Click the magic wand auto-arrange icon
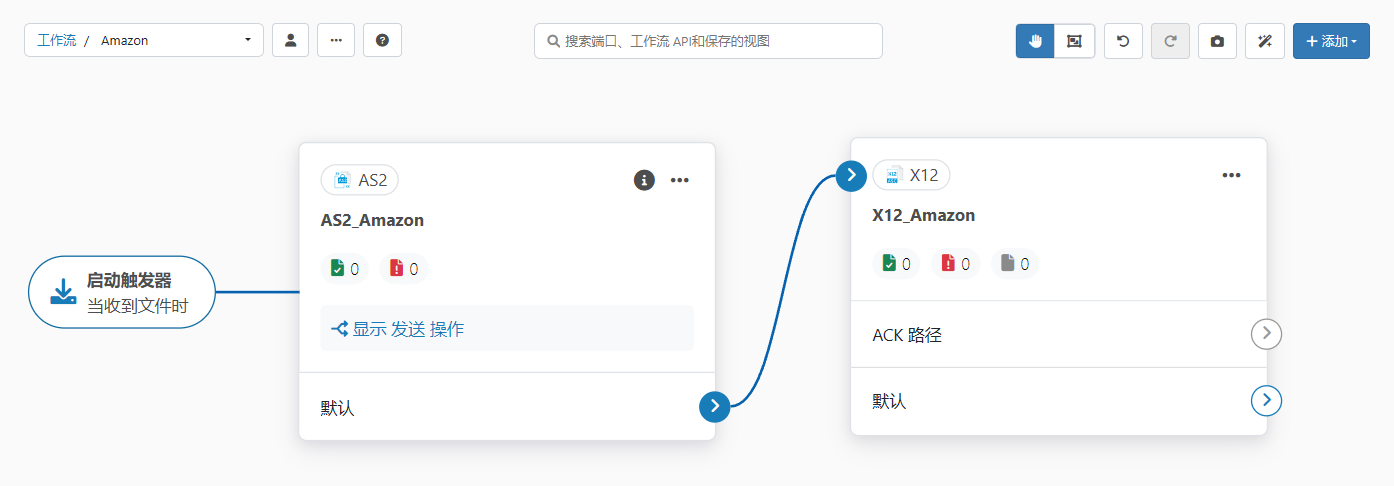Viewport: 1394px width, 486px height. coord(1264,41)
